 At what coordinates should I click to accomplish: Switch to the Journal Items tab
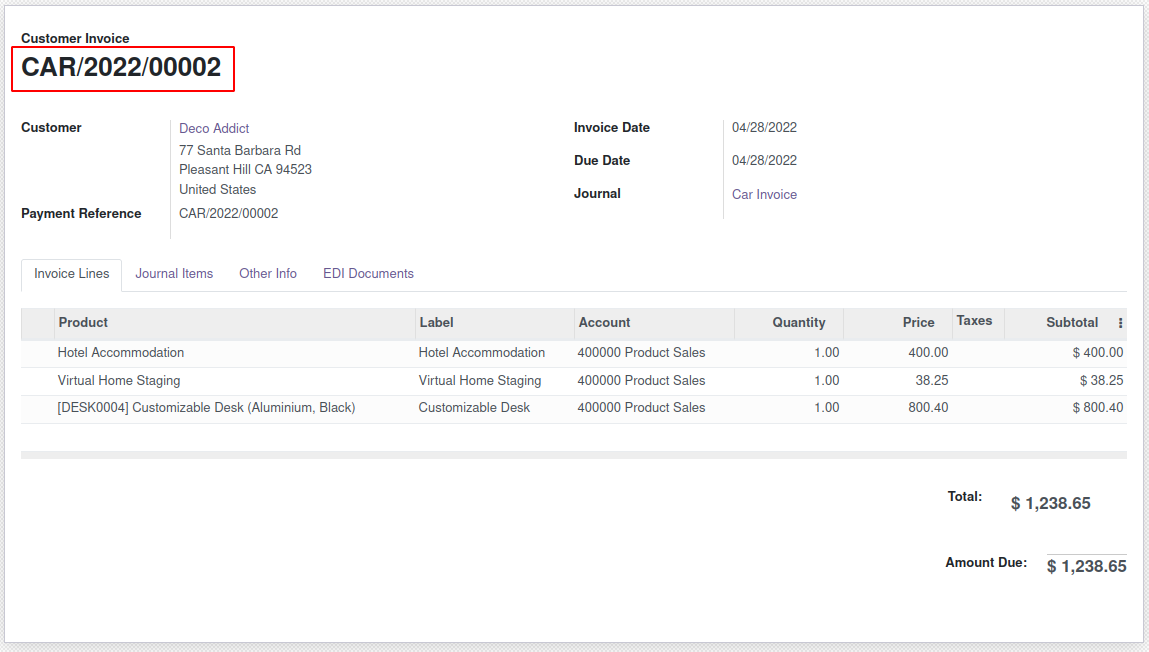[x=174, y=273]
